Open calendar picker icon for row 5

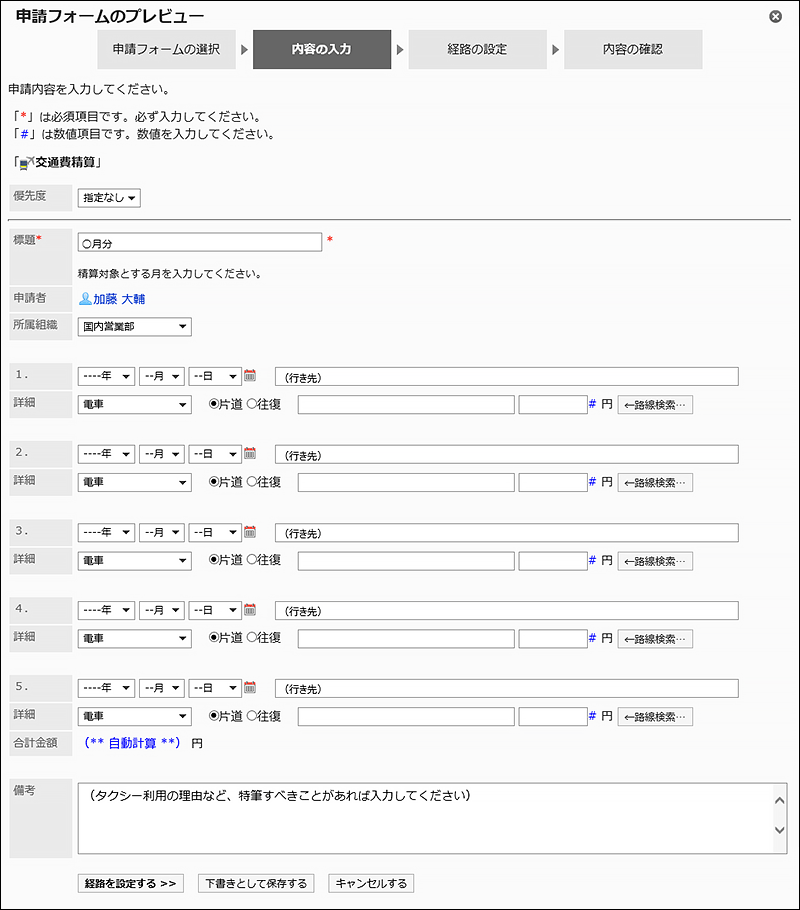click(x=250, y=687)
